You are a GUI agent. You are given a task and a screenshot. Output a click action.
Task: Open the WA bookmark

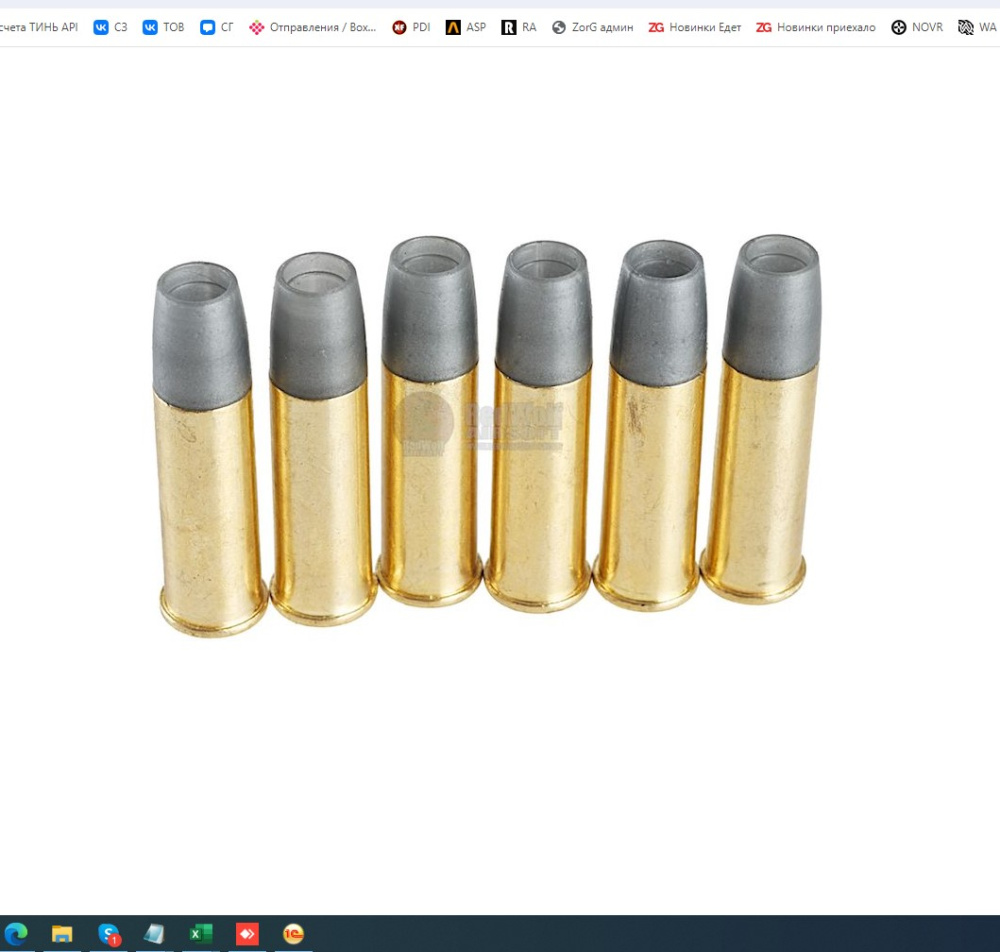tap(977, 27)
